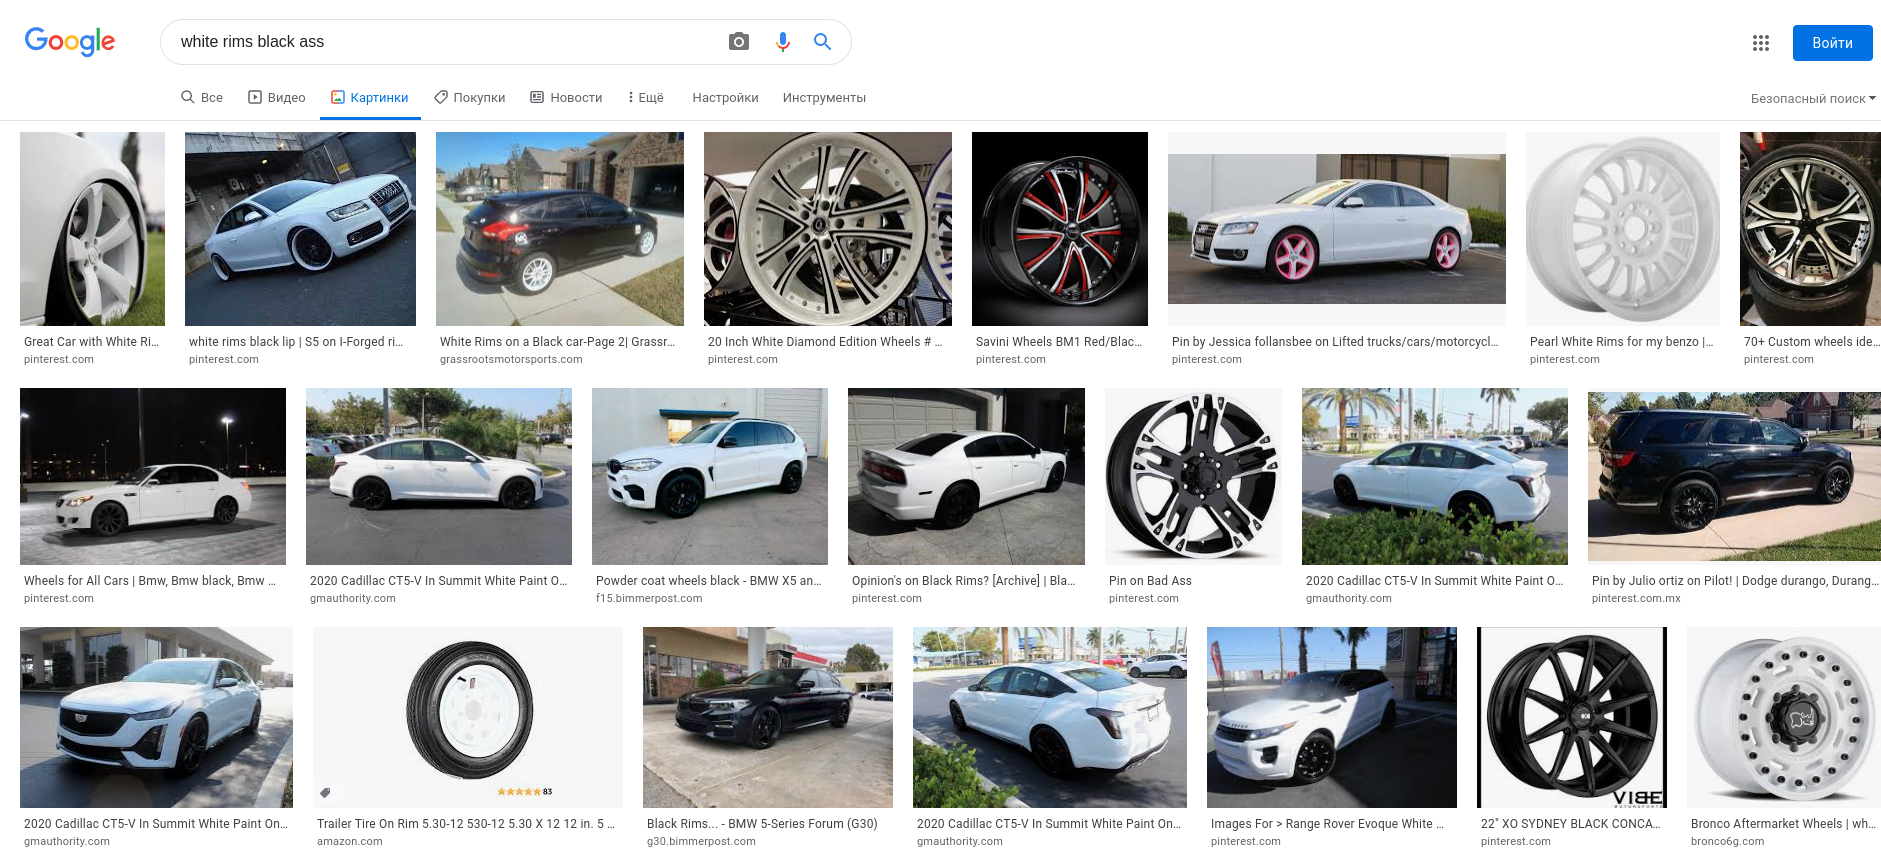
Task: Open Opinion's on Black Rims Charger image
Action: click(966, 477)
